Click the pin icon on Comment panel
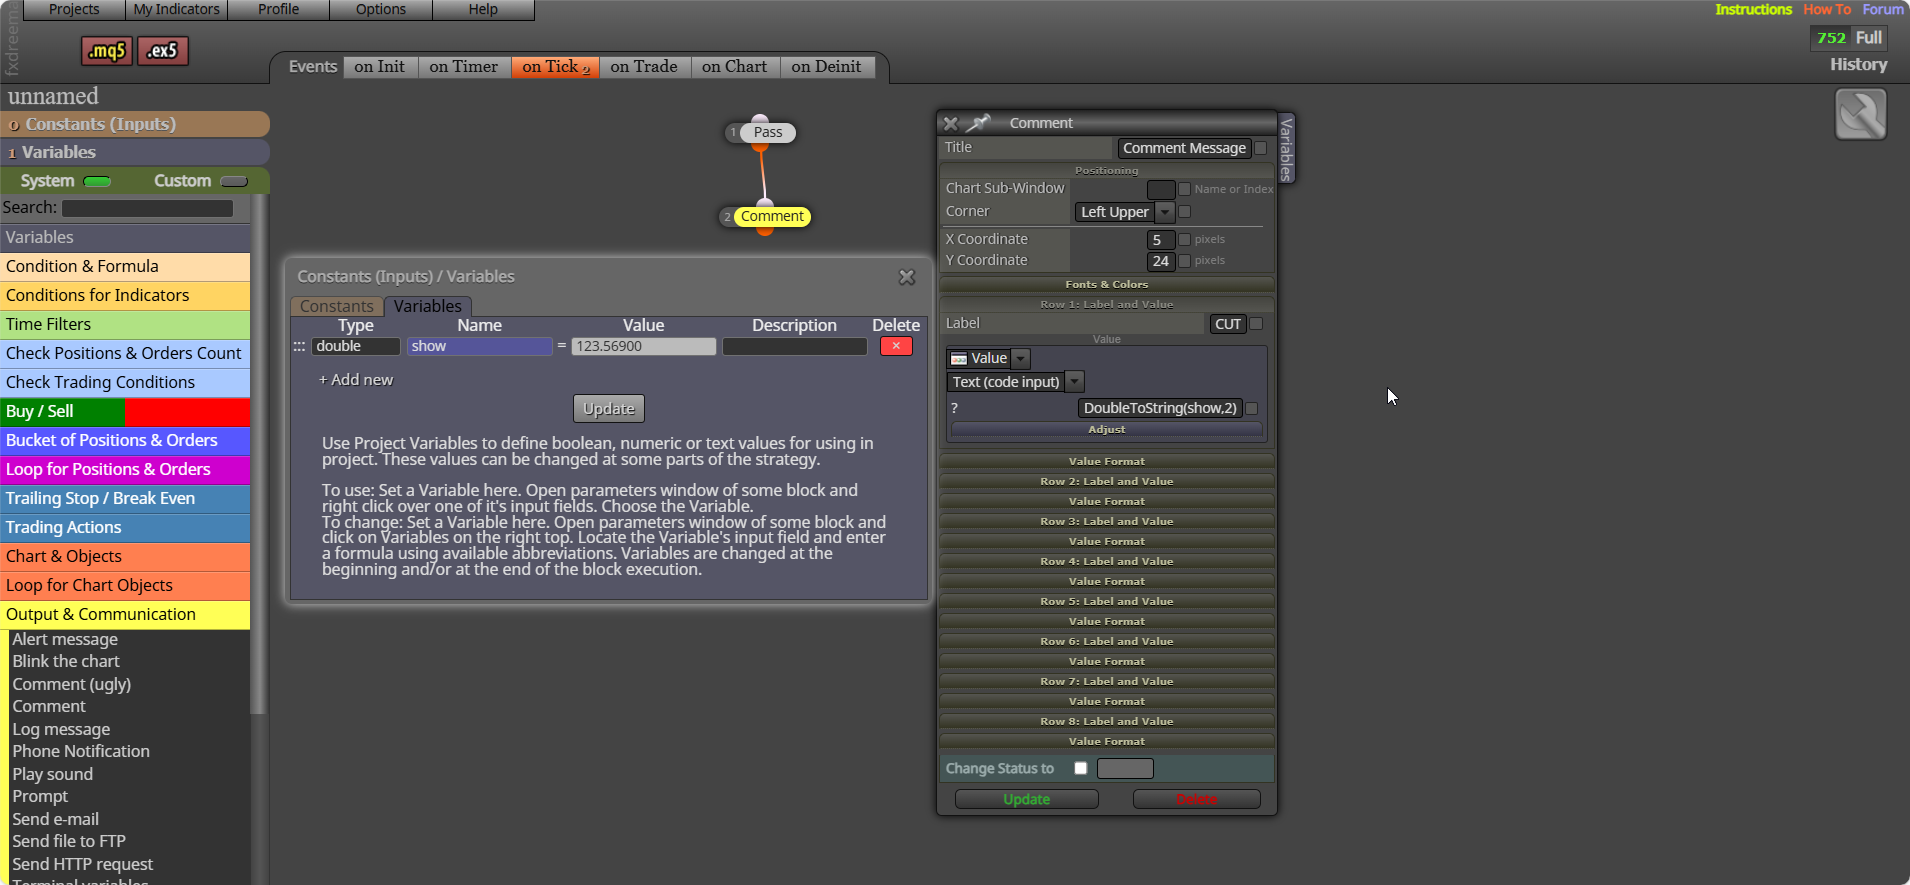 coord(978,123)
